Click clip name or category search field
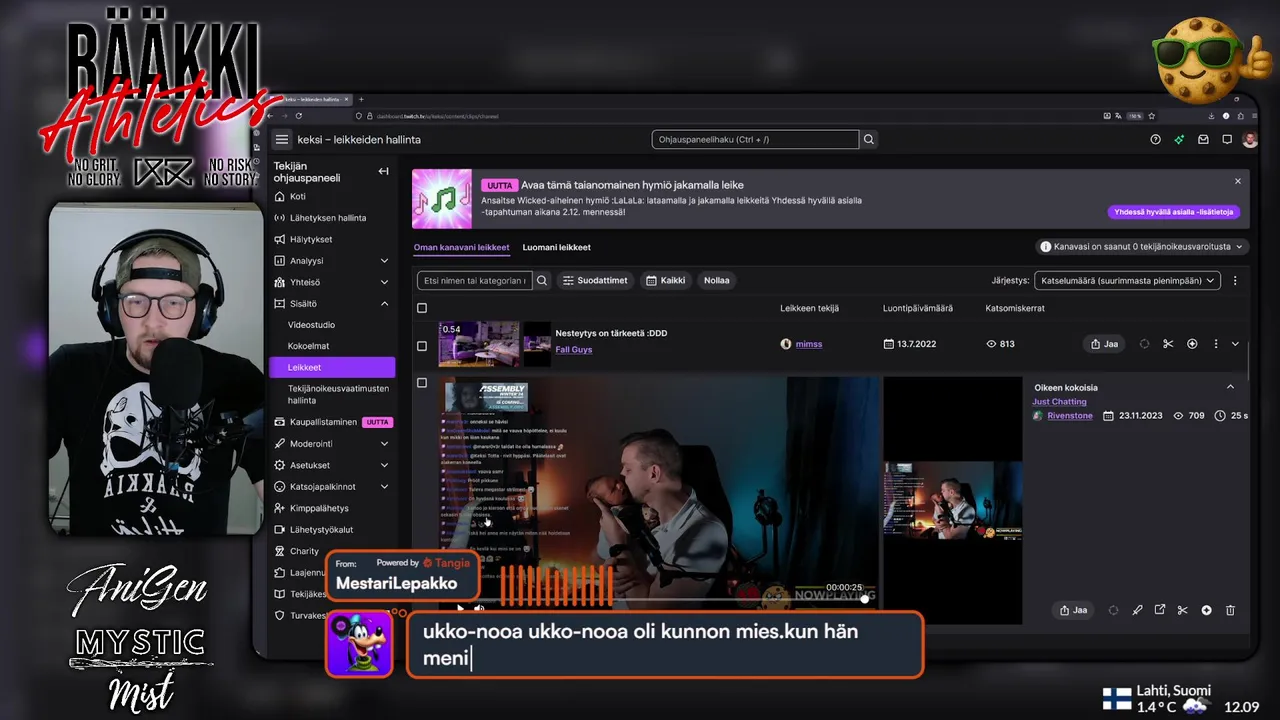 click(474, 281)
